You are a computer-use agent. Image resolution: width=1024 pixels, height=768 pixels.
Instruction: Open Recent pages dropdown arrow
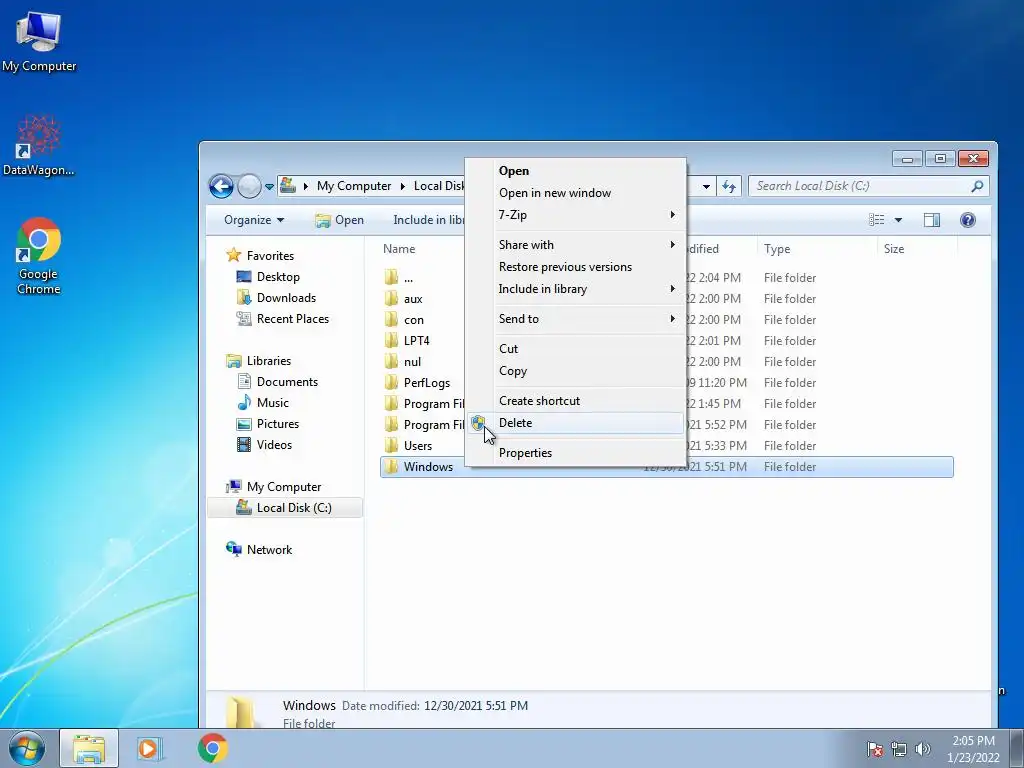click(x=269, y=187)
